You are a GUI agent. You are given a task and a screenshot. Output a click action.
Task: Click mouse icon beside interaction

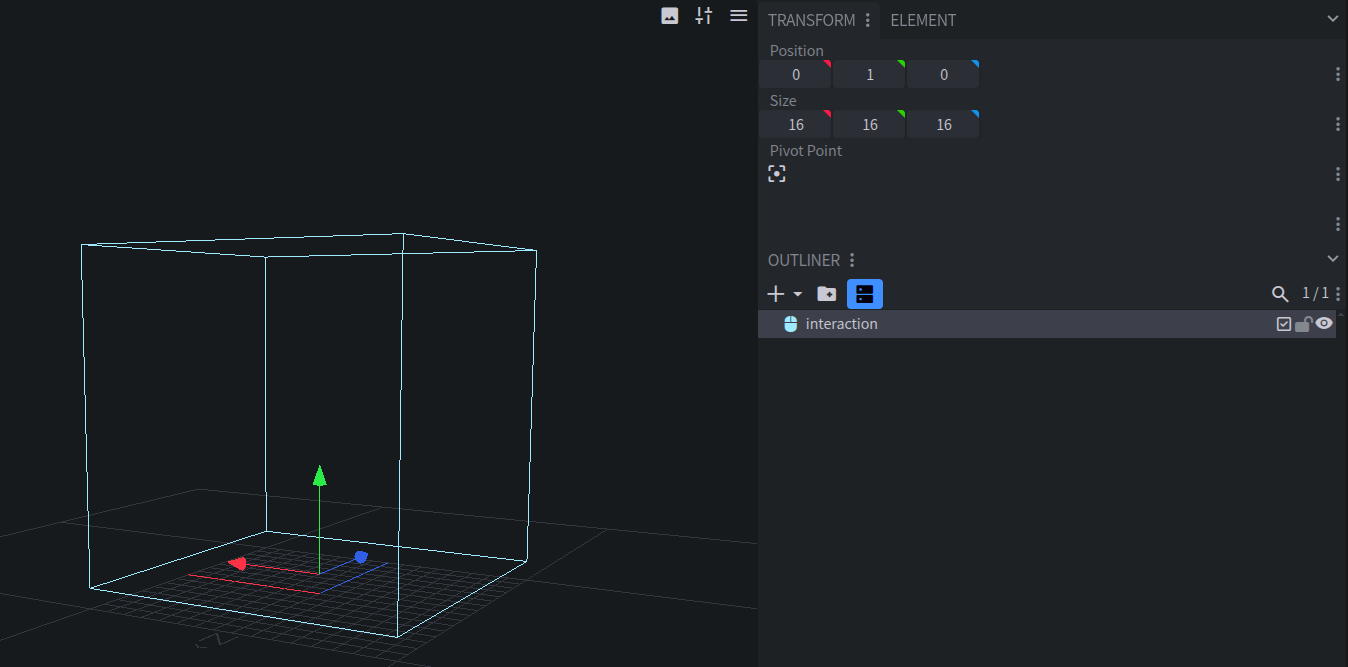790,324
